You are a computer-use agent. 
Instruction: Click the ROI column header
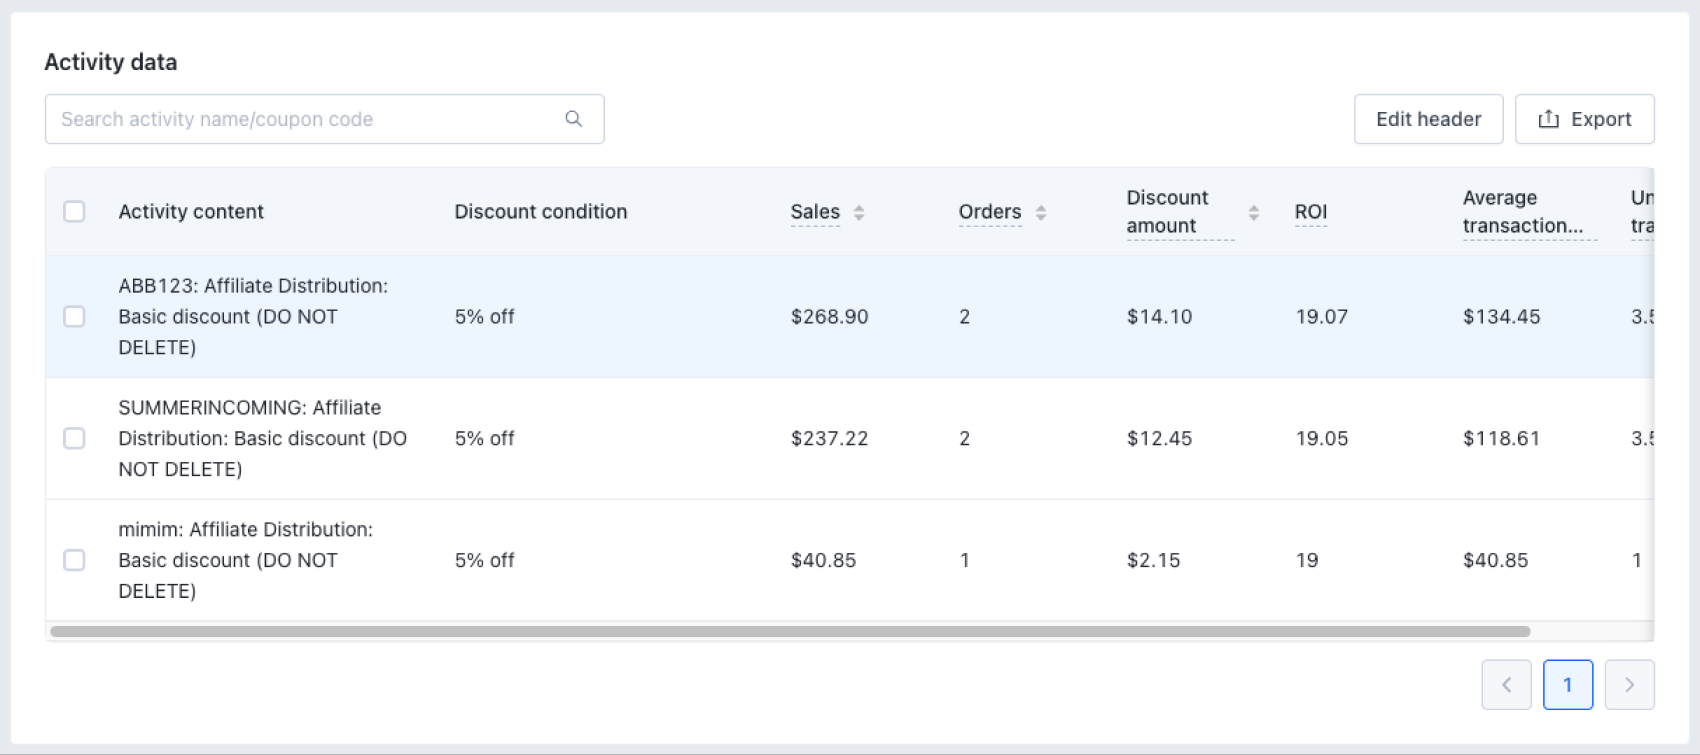(x=1310, y=212)
